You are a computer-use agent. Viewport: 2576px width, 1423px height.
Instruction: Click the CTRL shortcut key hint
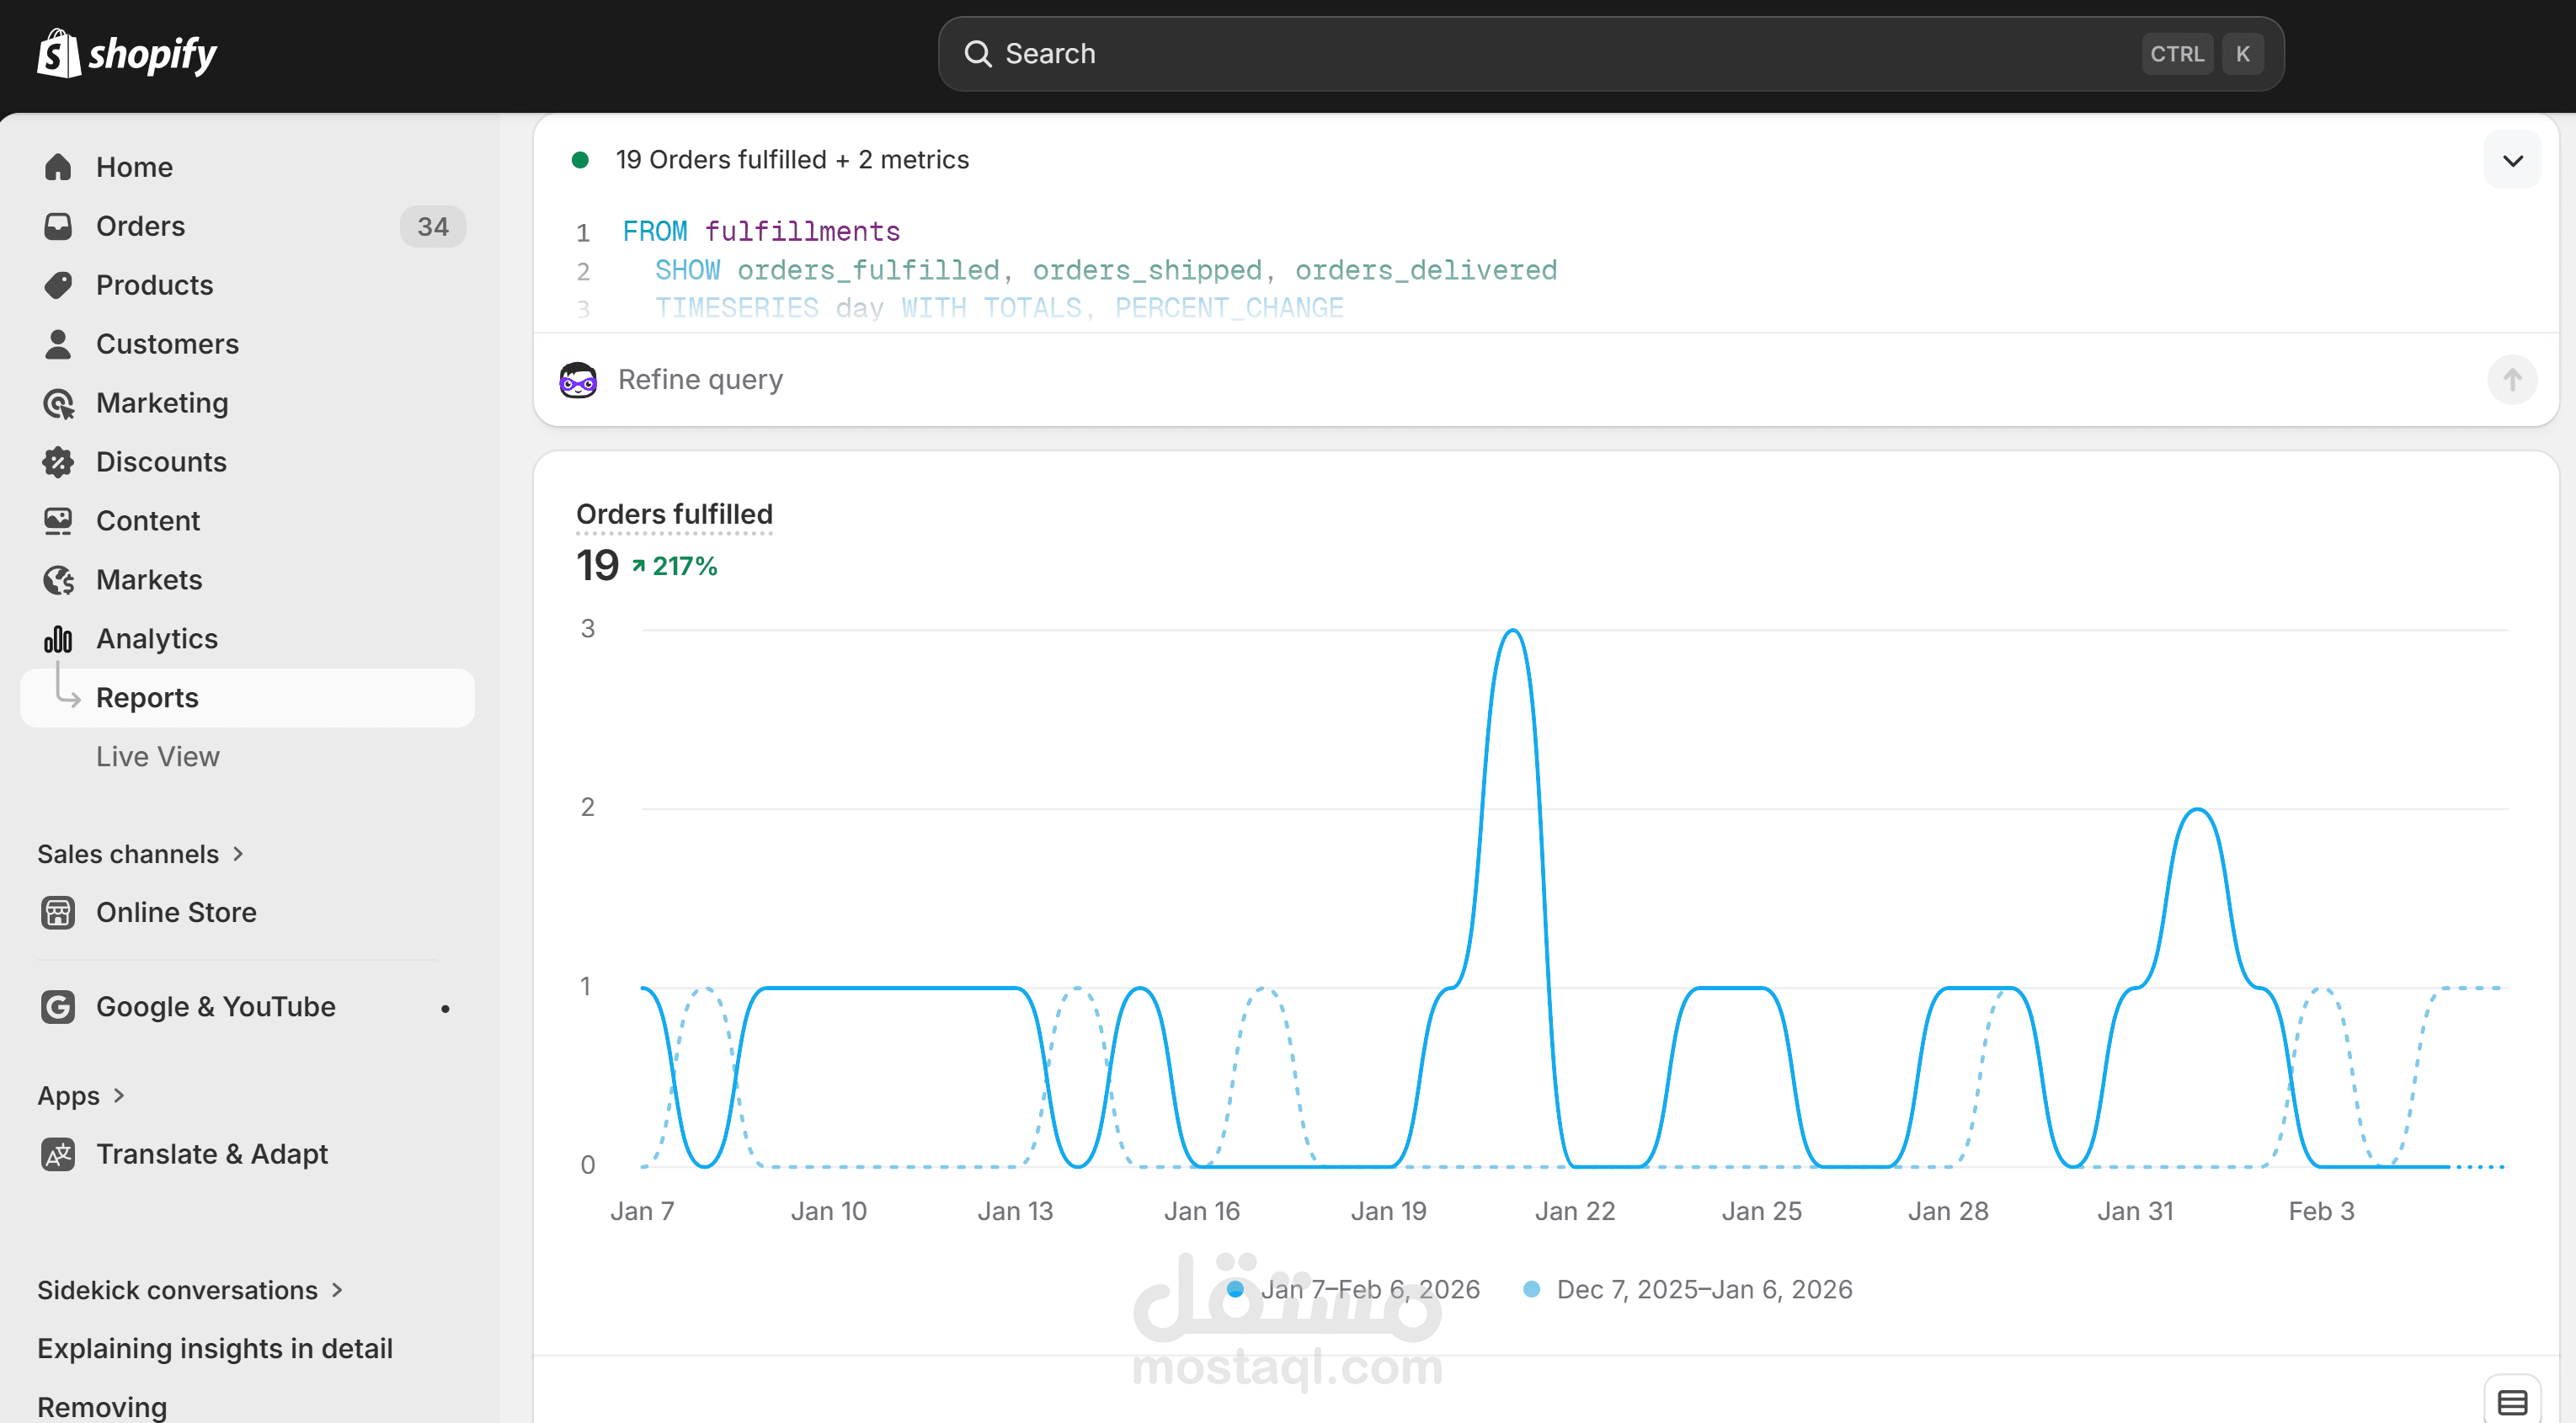pyautogui.click(x=2177, y=54)
